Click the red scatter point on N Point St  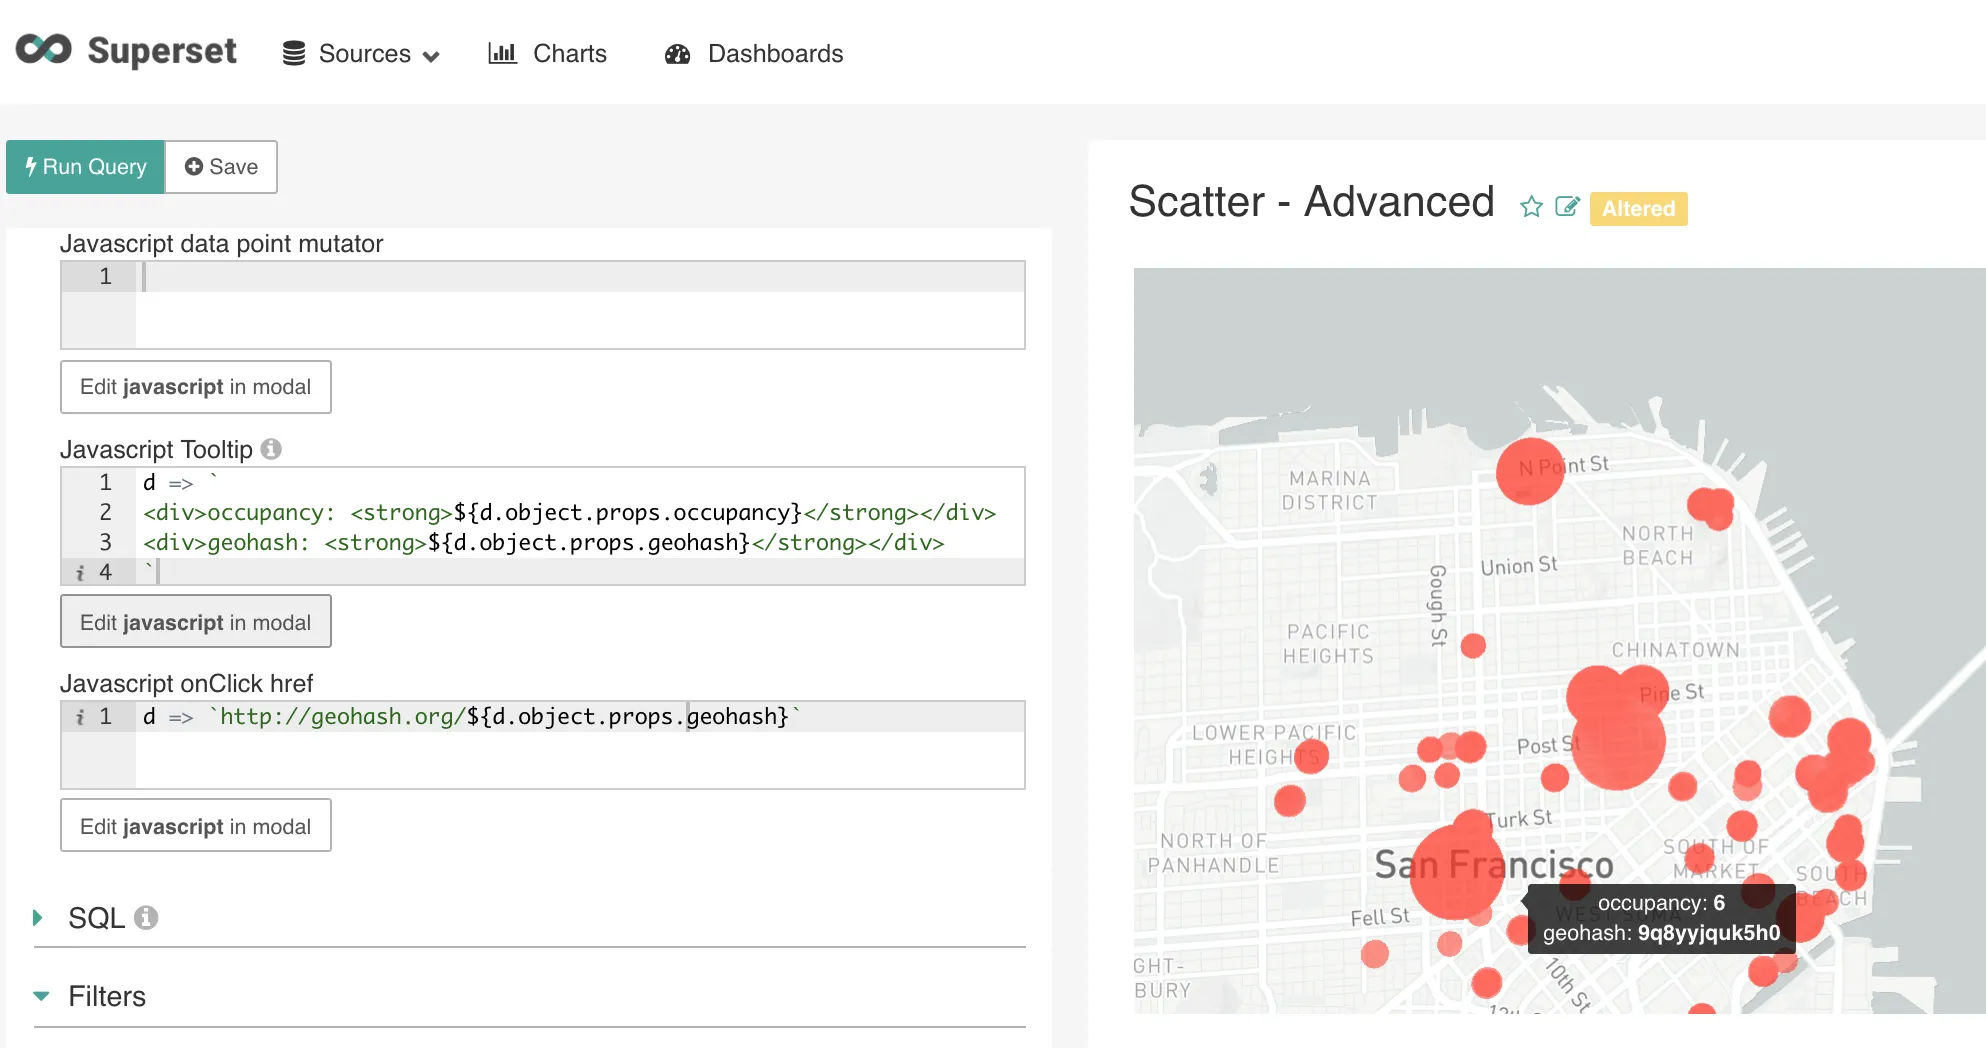pos(1529,471)
